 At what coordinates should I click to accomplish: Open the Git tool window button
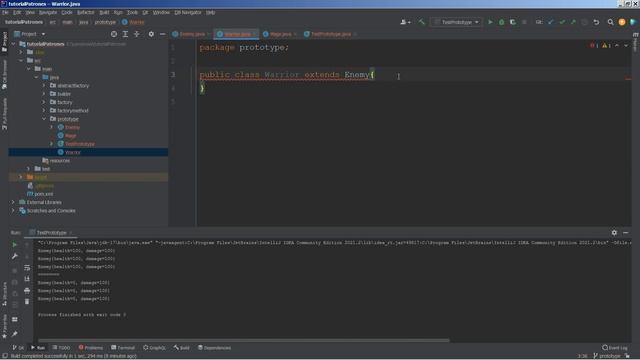click(18, 348)
